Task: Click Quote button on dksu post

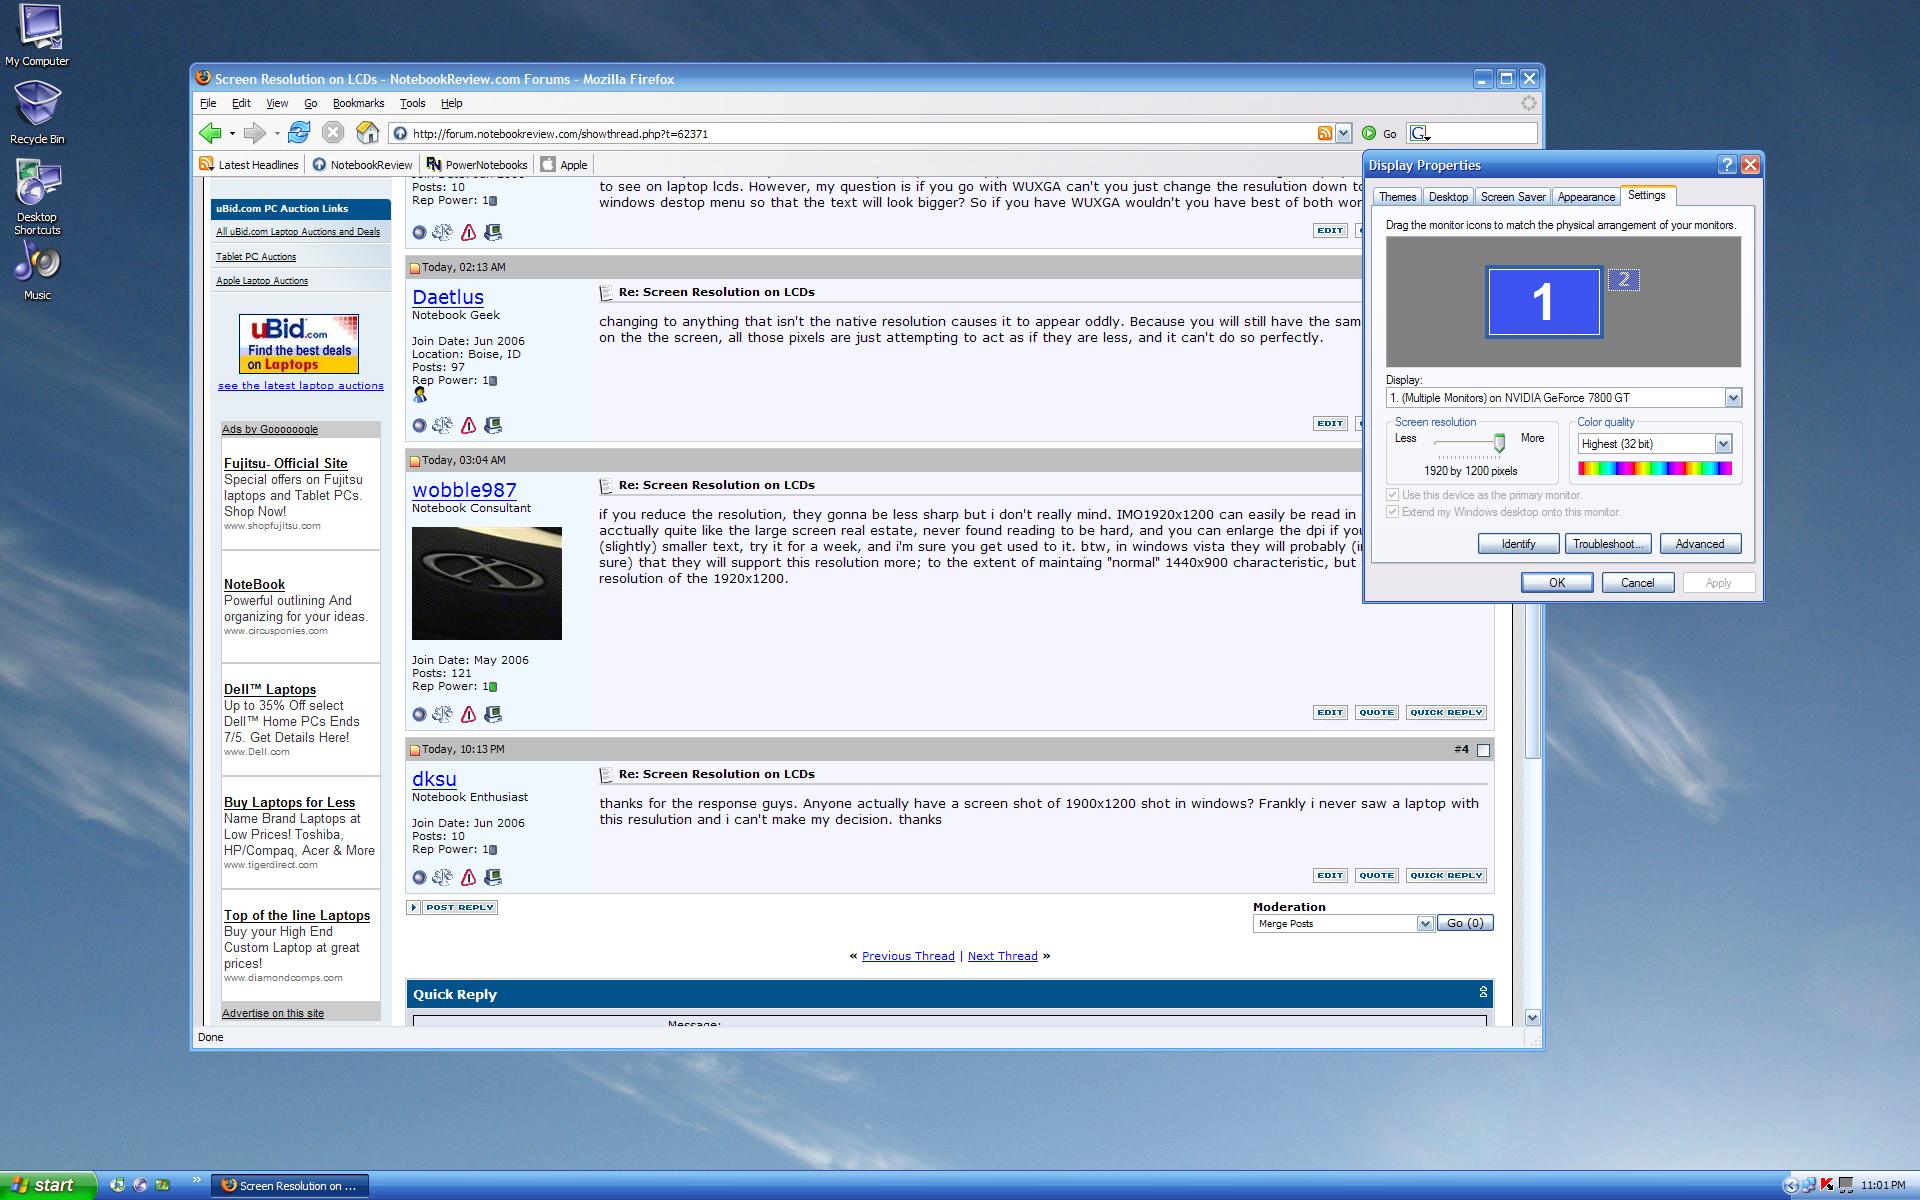Action: pos(1376,876)
